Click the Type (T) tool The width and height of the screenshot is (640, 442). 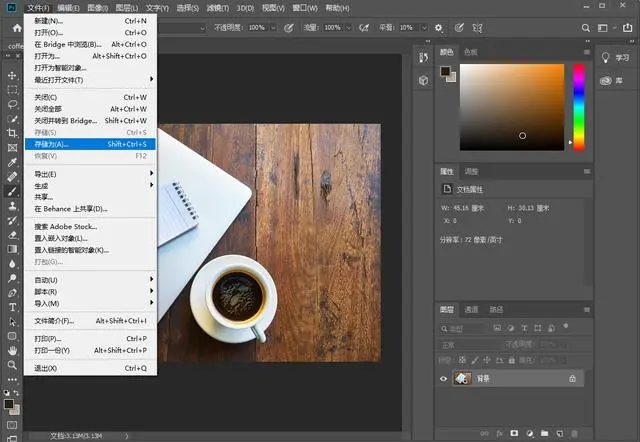(x=12, y=308)
